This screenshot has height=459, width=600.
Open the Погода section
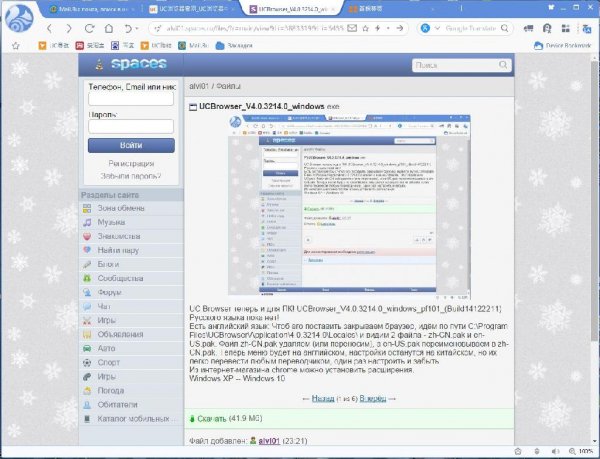131,391
